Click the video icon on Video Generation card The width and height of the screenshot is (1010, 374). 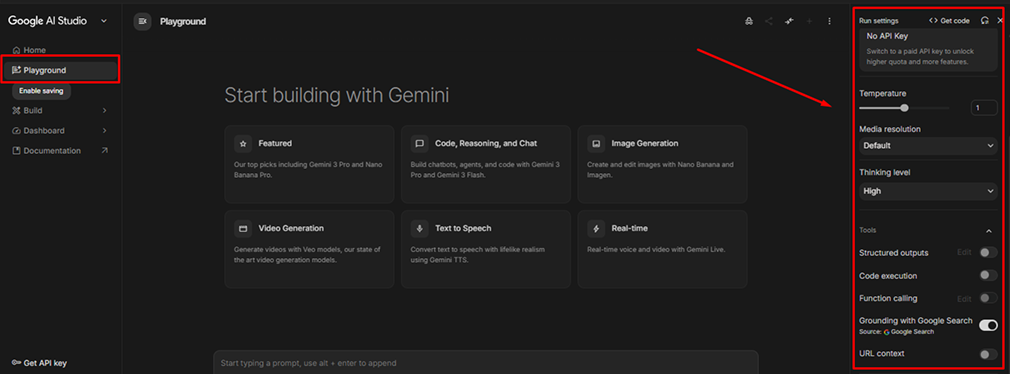(243, 229)
